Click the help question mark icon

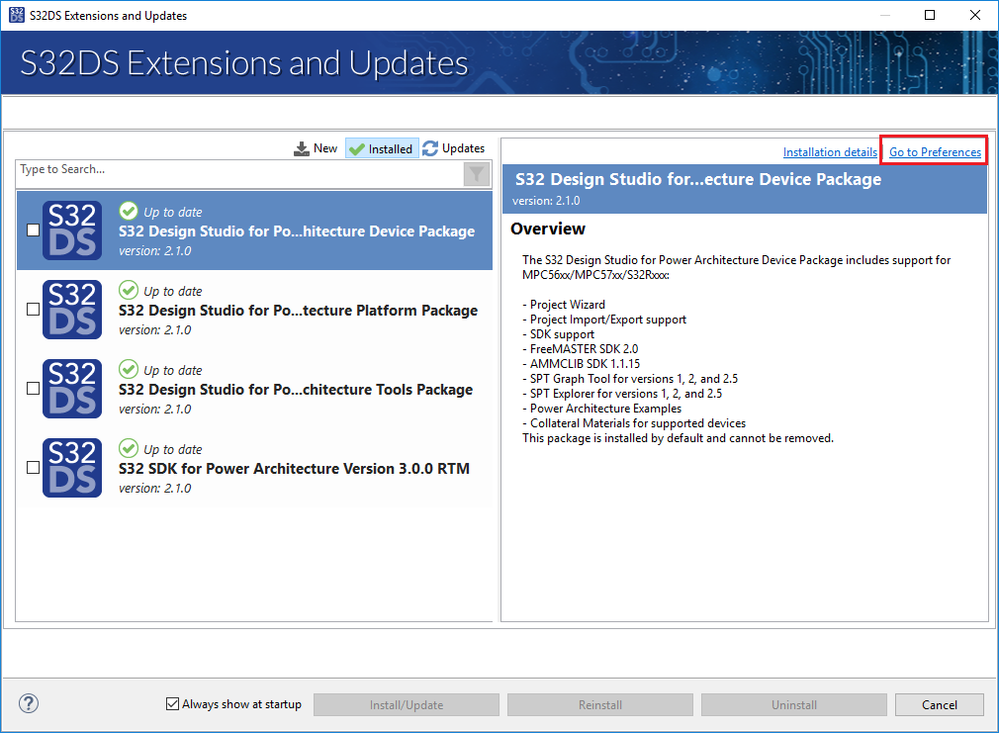point(29,704)
